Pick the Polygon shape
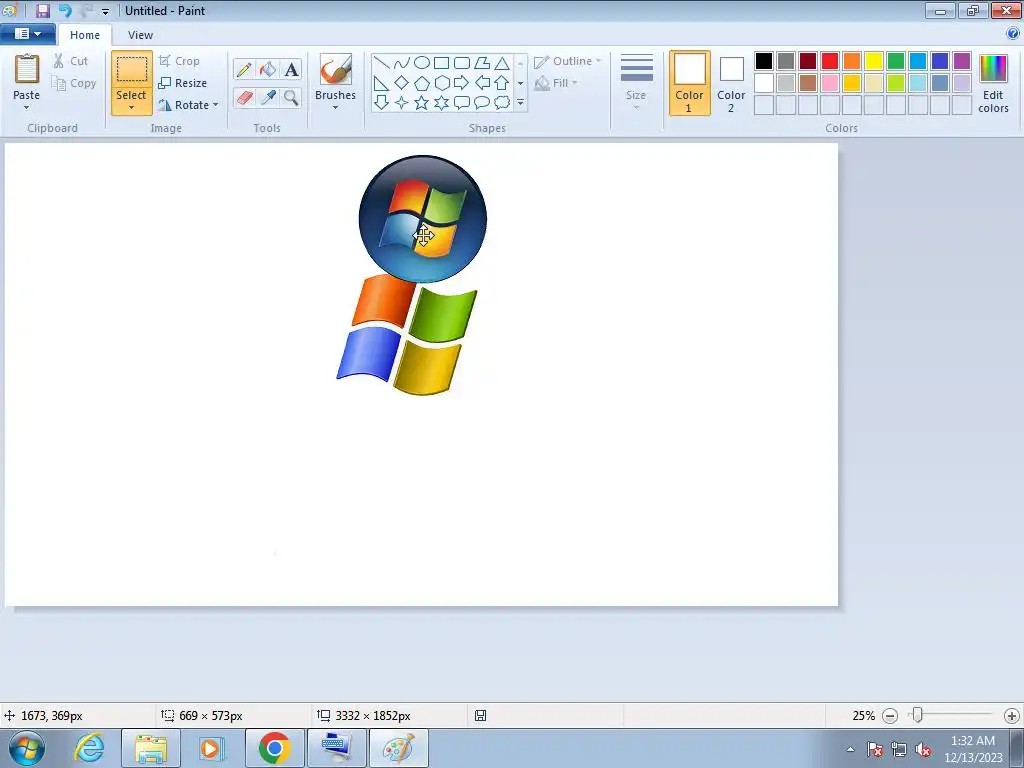This screenshot has width=1024, height=768. tap(482, 63)
